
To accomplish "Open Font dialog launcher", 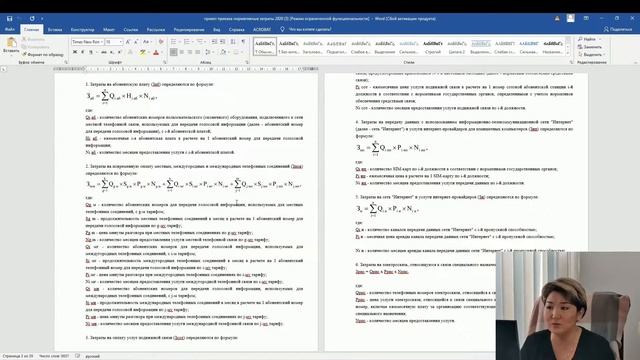I will 164,62.
